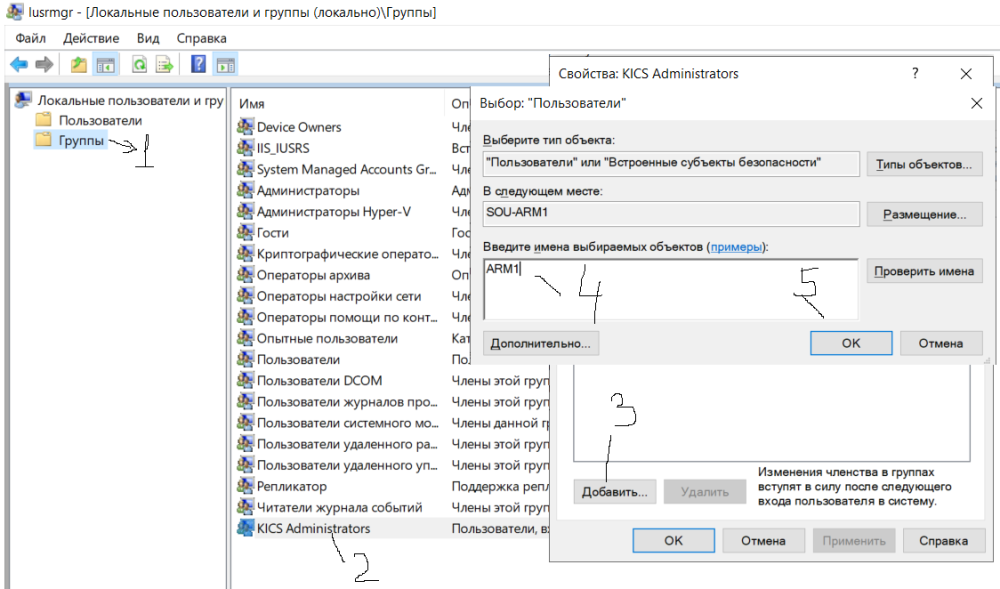Toggle the Show/Hide console tree icon
This screenshot has height=589, width=1000.
106,64
